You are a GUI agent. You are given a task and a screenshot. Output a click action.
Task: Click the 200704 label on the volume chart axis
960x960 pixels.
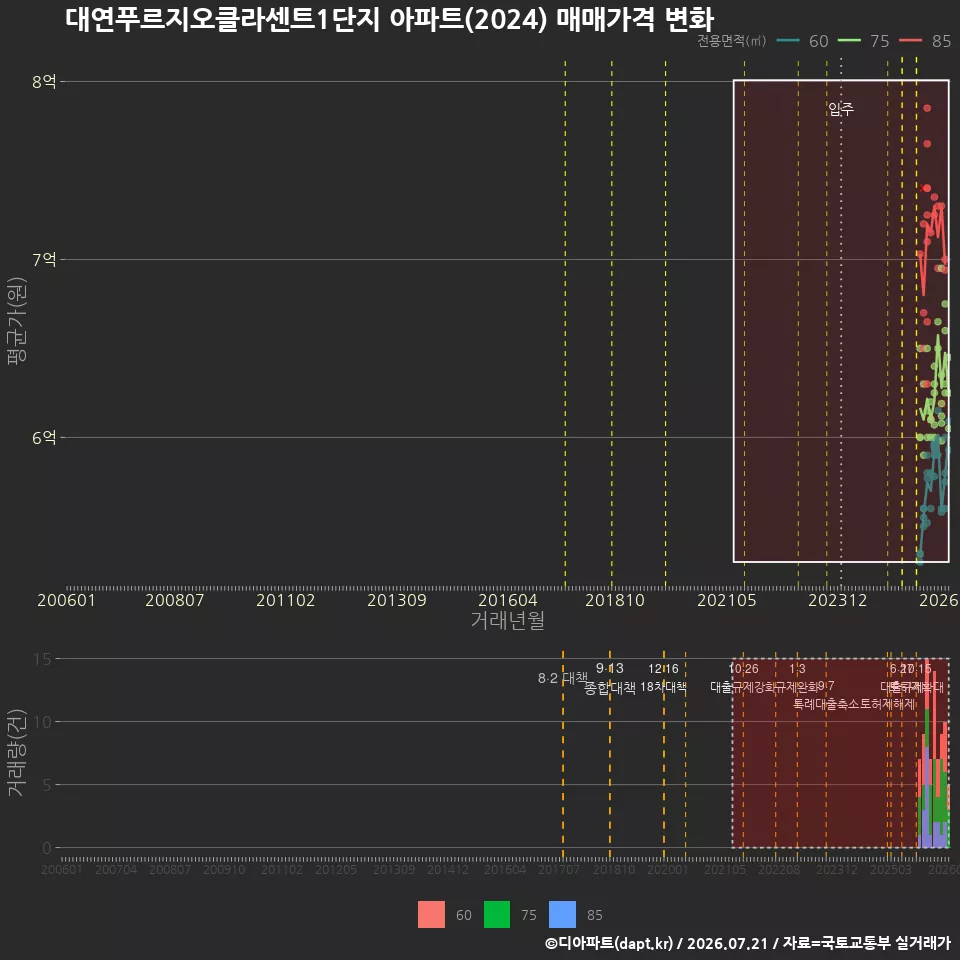click(116, 869)
